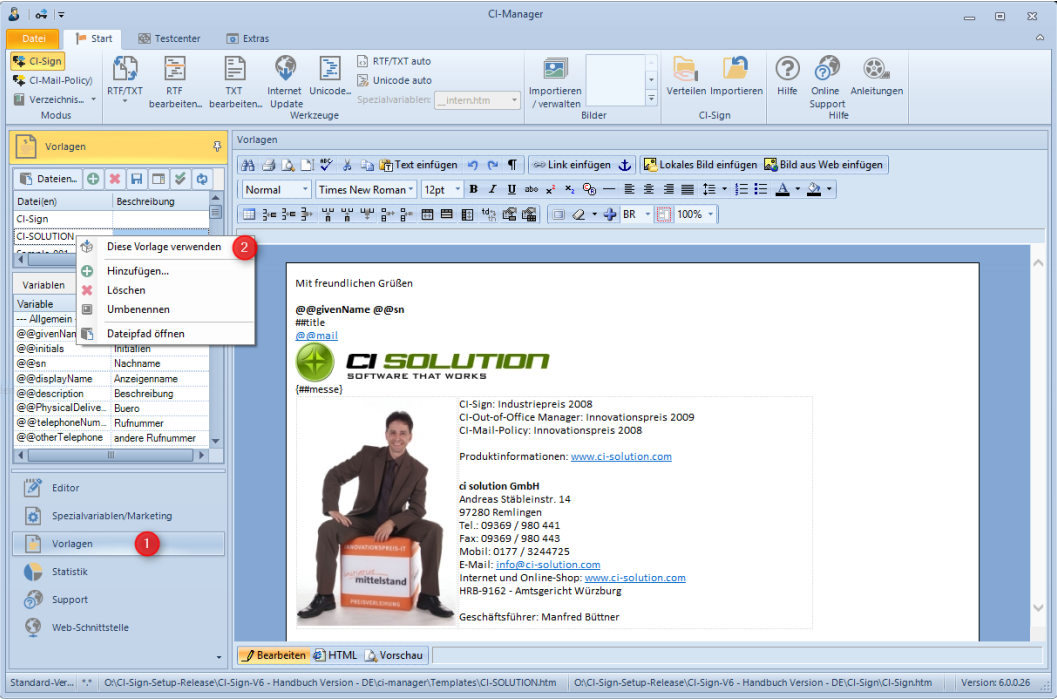Image resolution: width=1057 pixels, height=699 pixels.
Task: Click the Internet Update ribbon icon
Action: (x=285, y=81)
